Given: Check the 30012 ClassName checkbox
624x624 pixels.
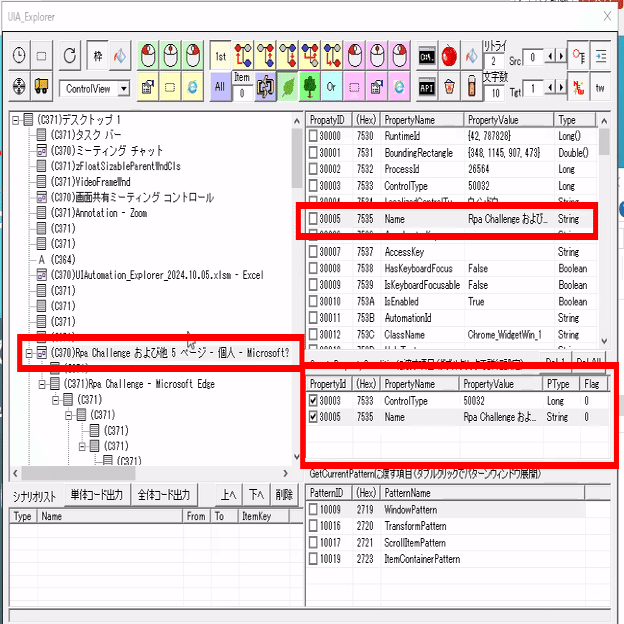Looking at the screenshot, I should pyautogui.click(x=313, y=334).
